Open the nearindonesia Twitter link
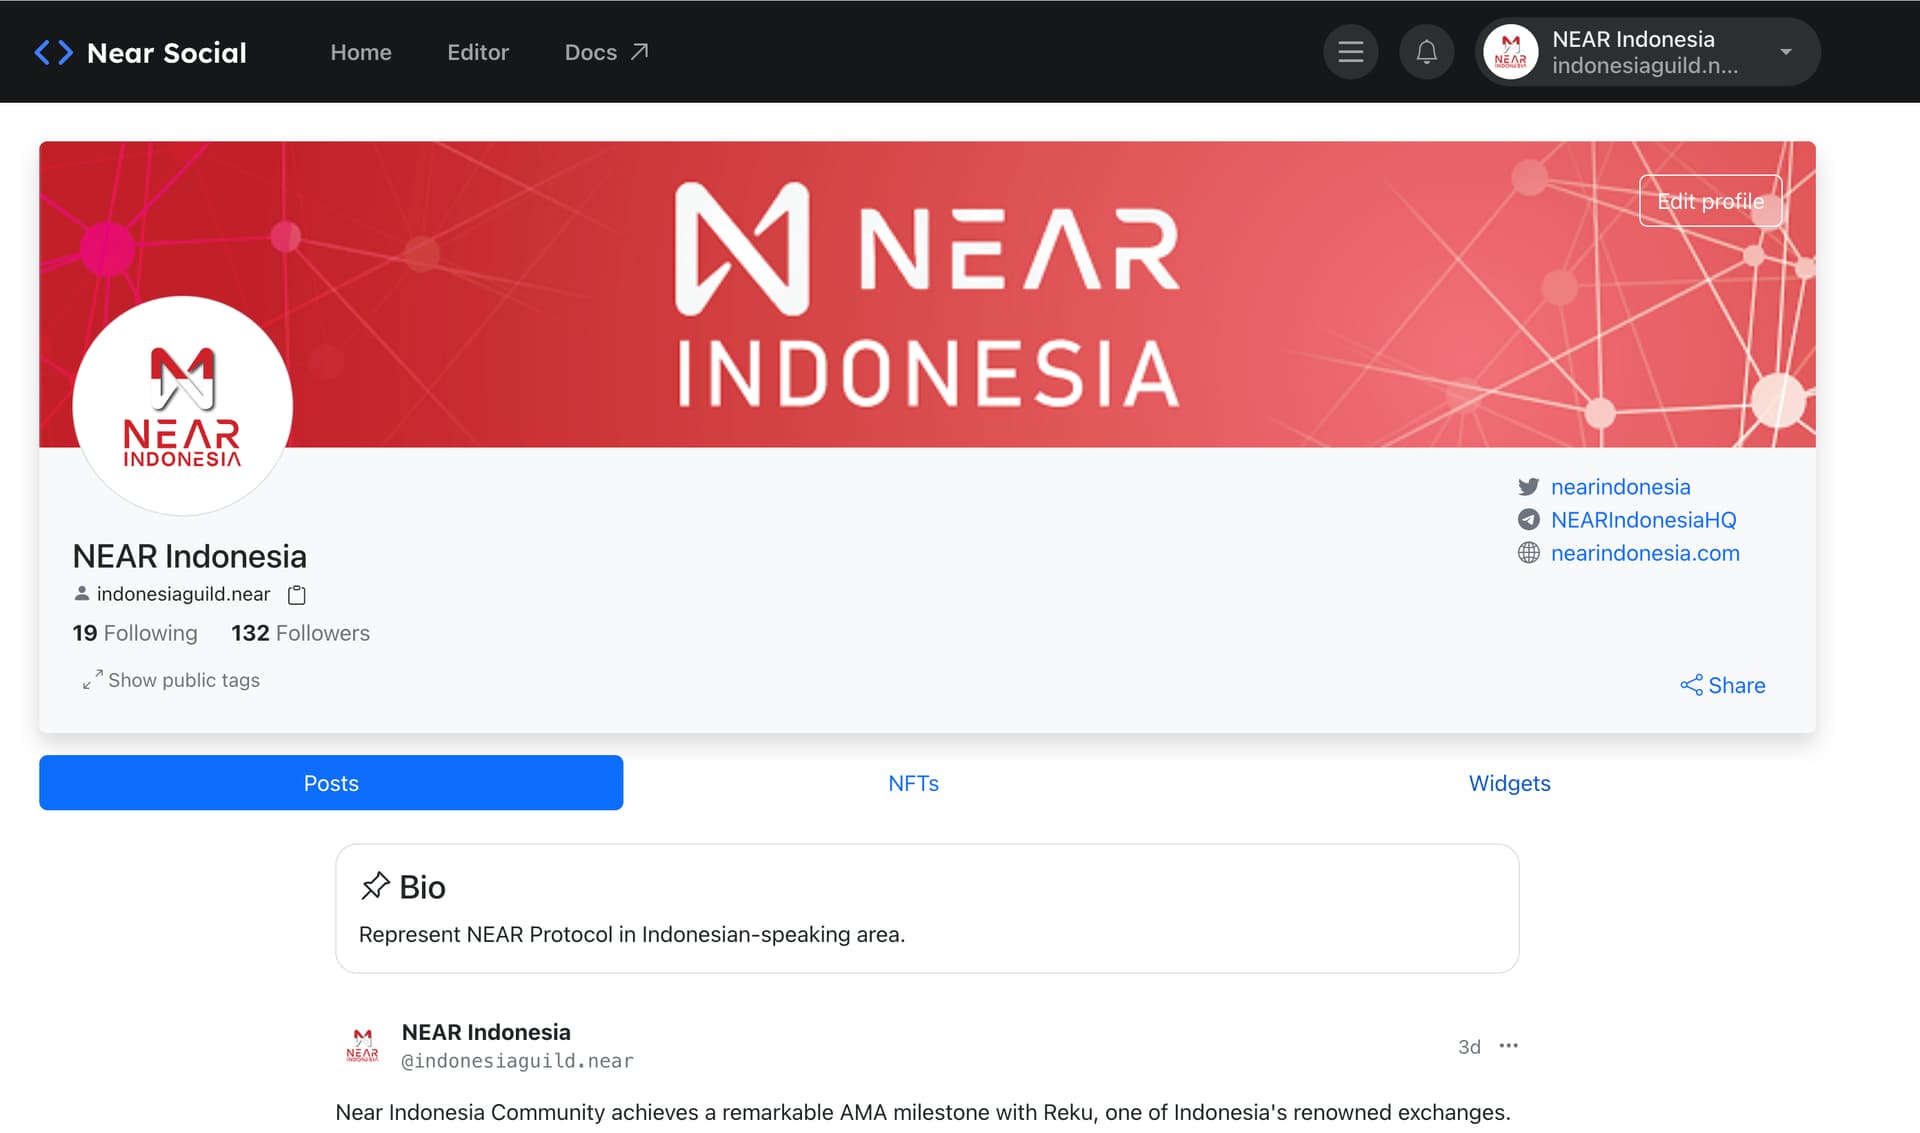 click(1620, 487)
